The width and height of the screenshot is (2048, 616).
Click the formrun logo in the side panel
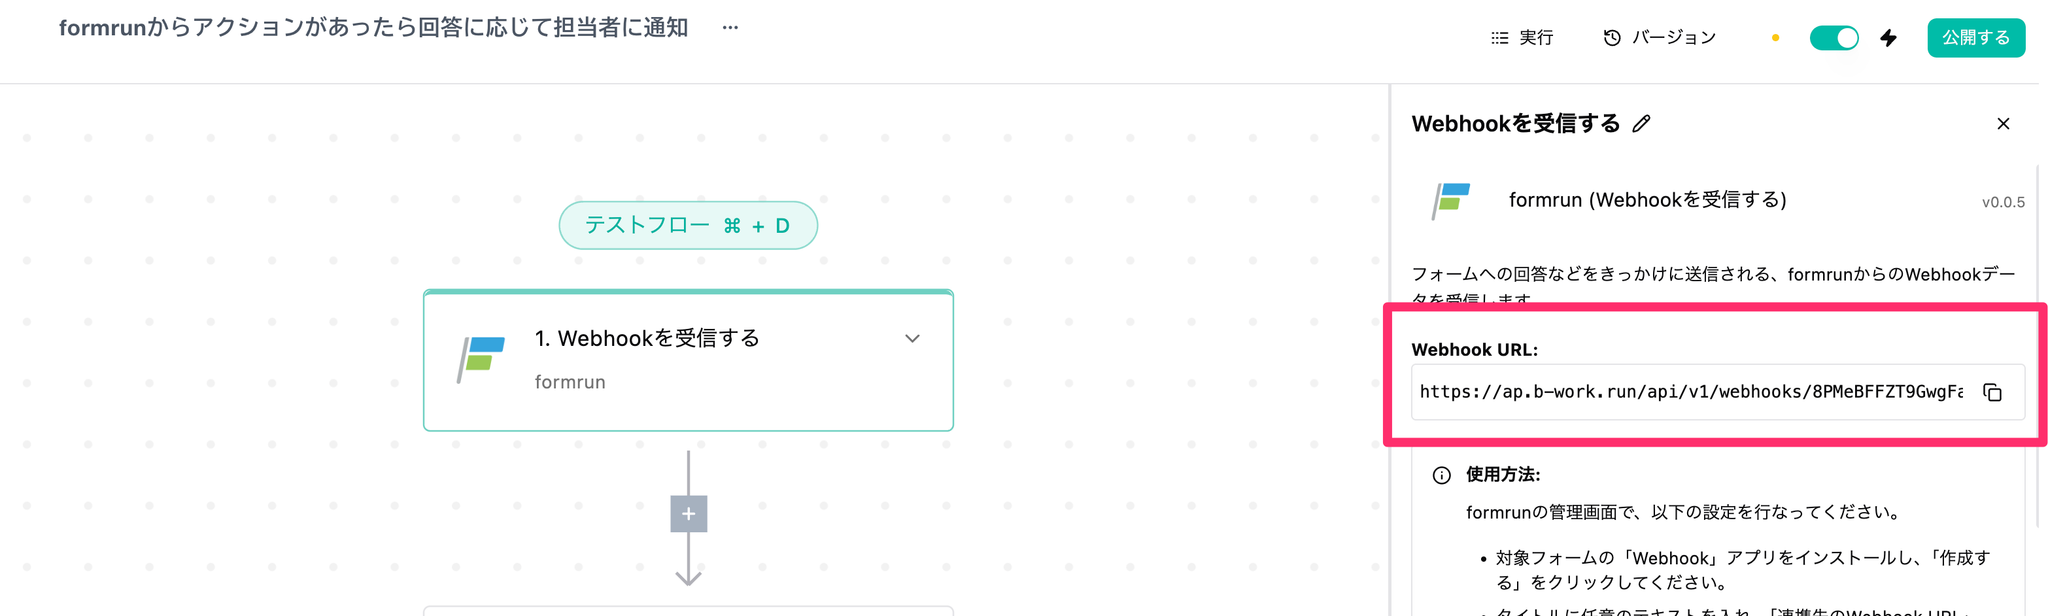(x=1451, y=200)
